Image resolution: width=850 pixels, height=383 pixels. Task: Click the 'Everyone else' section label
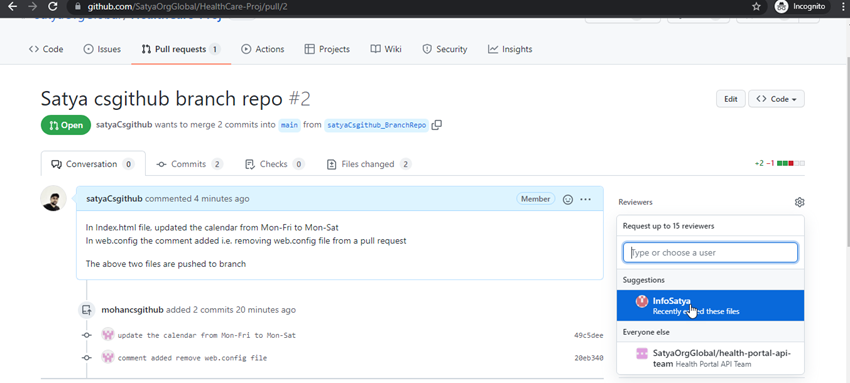tap(646, 332)
